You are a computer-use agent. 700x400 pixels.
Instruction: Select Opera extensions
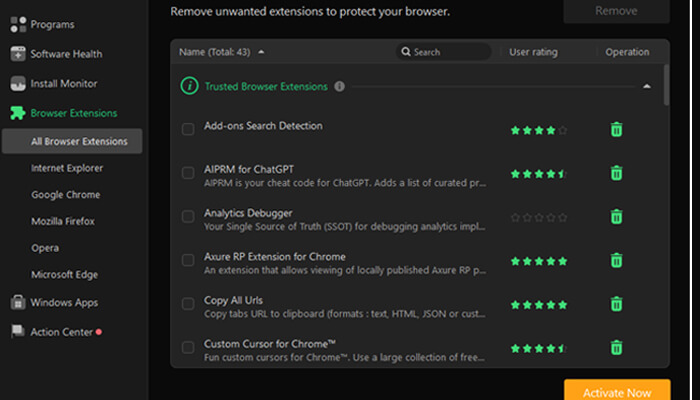45,248
